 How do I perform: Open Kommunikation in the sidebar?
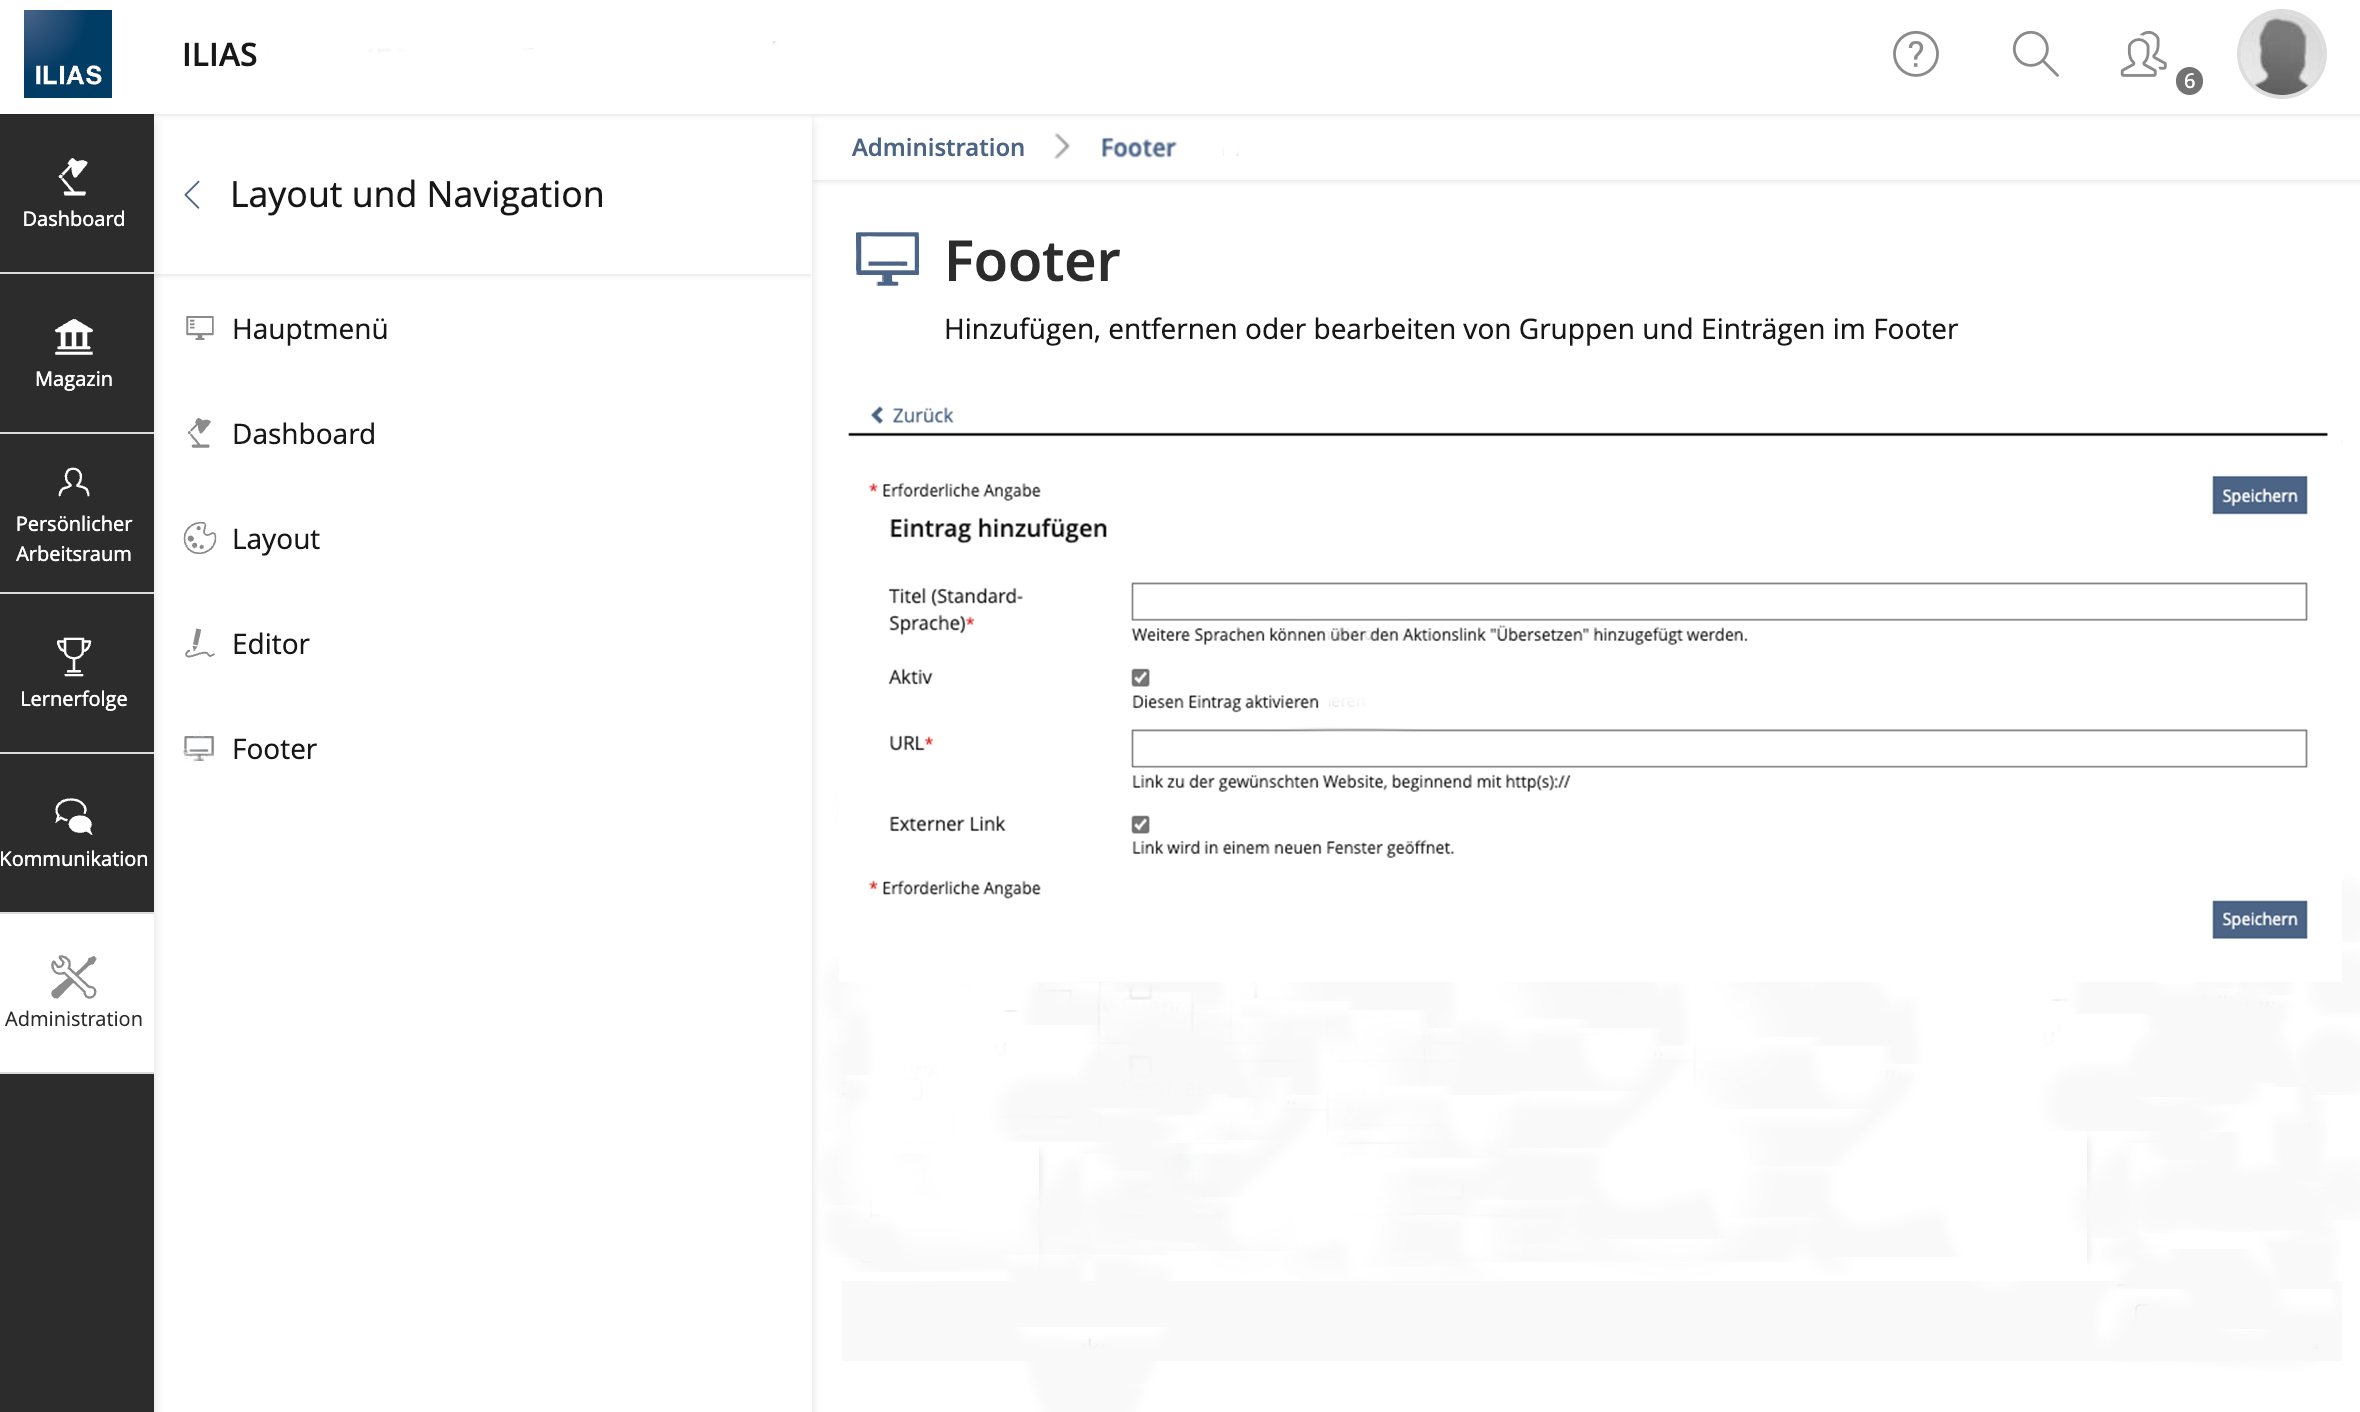click(x=74, y=833)
